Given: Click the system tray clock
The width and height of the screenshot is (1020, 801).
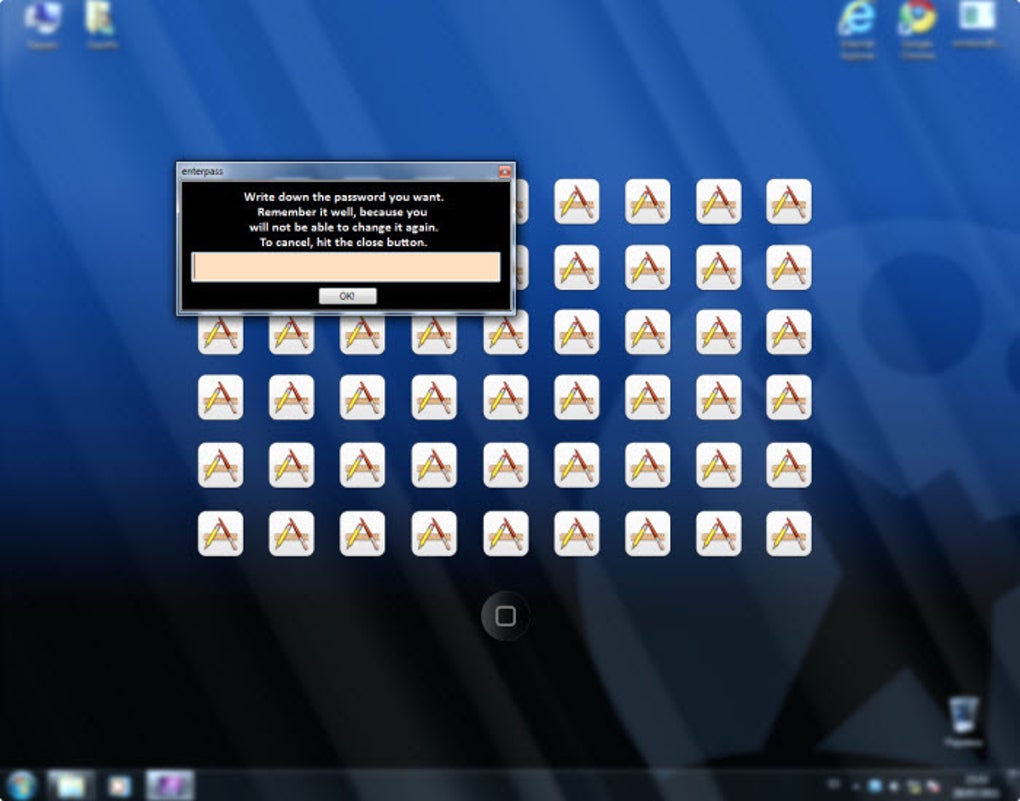Looking at the screenshot, I should click(x=977, y=785).
